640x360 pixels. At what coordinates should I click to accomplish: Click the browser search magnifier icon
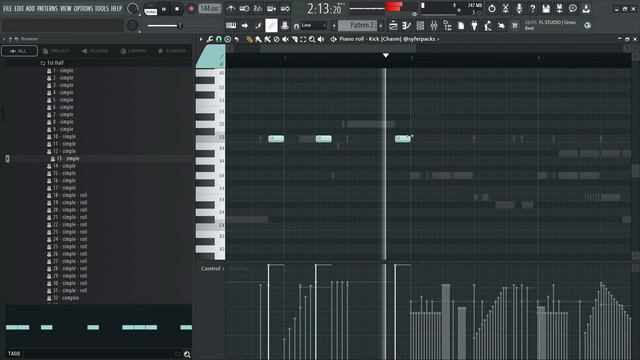coord(187,354)
